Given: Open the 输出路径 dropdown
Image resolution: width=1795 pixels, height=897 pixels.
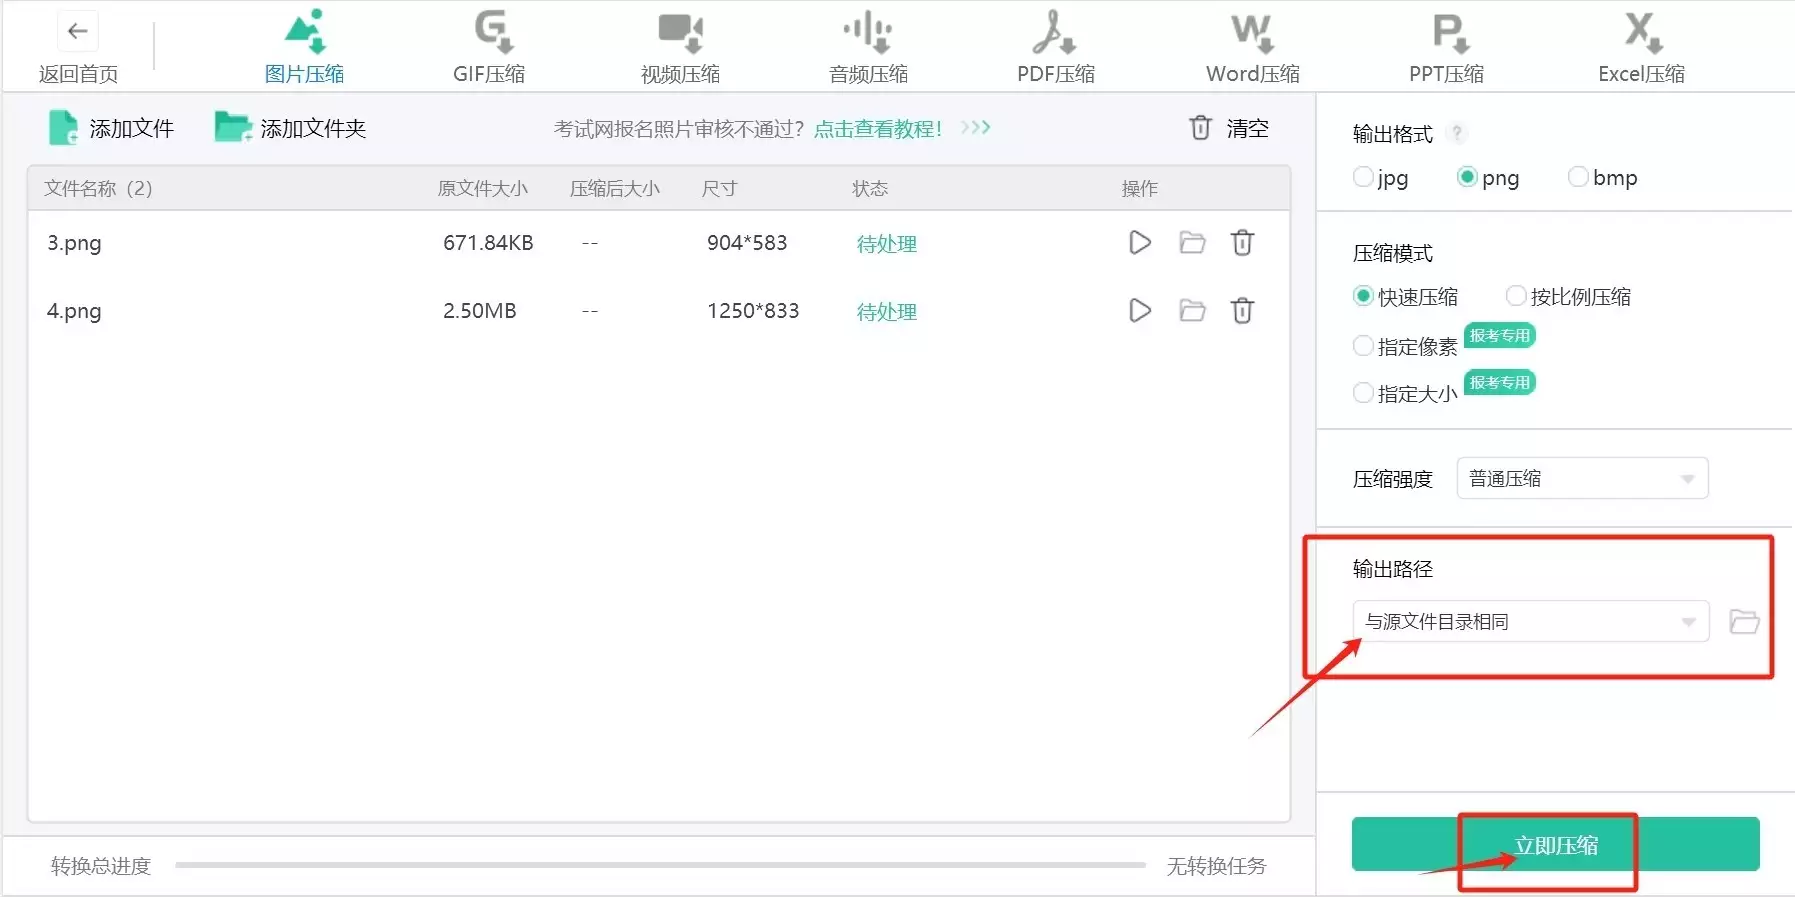Looking at the screenshot, I should [x=1530, y=621].
